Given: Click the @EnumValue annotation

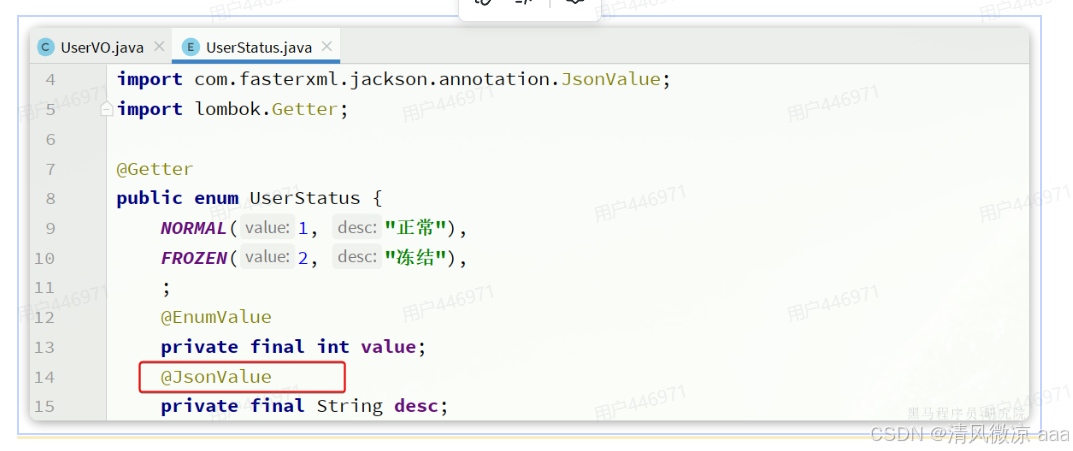Looking at the screenshot, I should (x=216, y=318).
